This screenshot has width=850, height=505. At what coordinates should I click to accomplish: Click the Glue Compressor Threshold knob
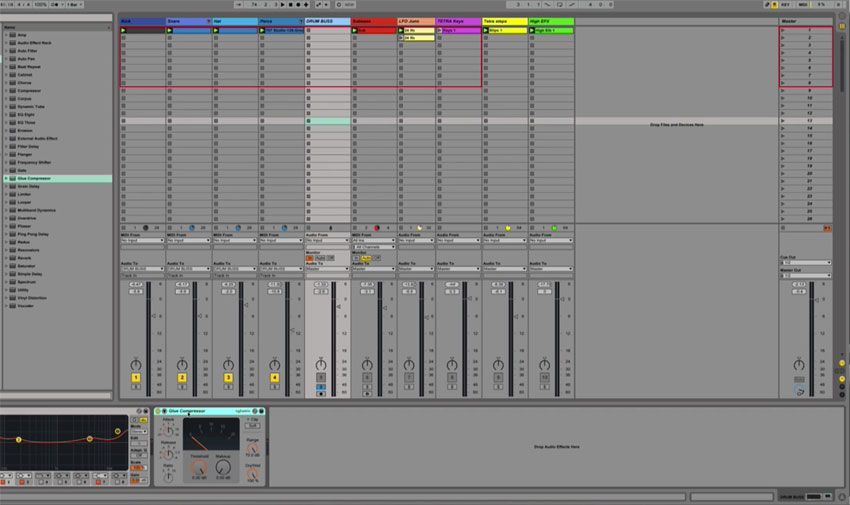pos(199,468)
